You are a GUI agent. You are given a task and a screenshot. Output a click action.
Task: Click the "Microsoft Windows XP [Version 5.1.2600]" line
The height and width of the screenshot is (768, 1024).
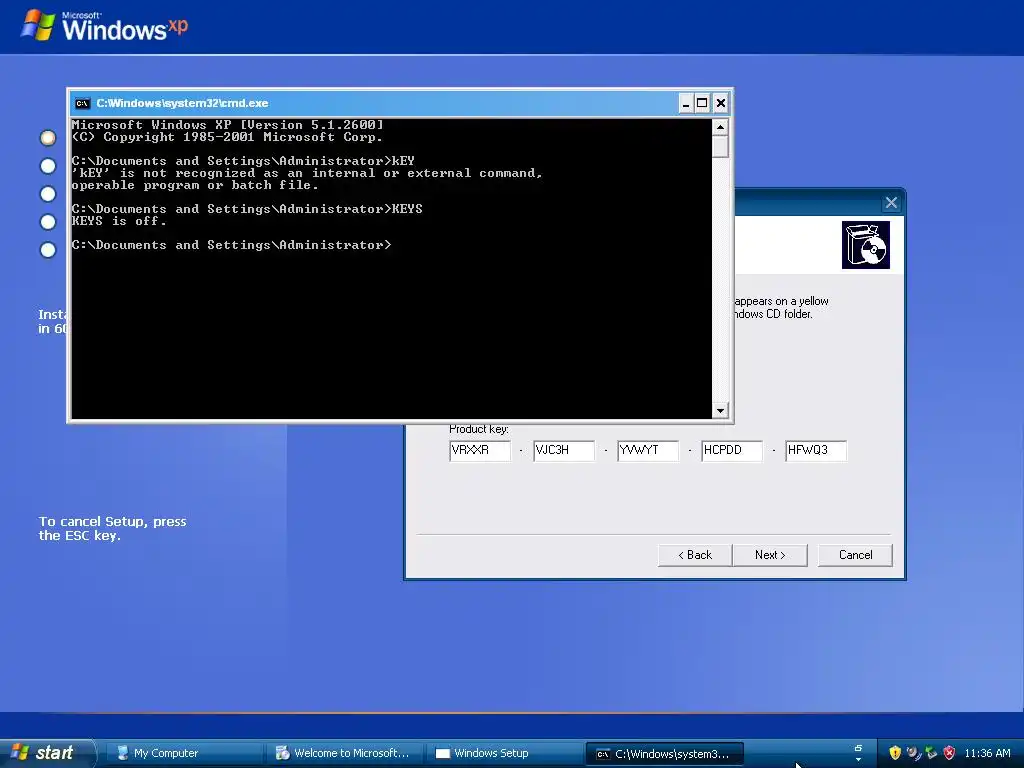tap(227, 125)
